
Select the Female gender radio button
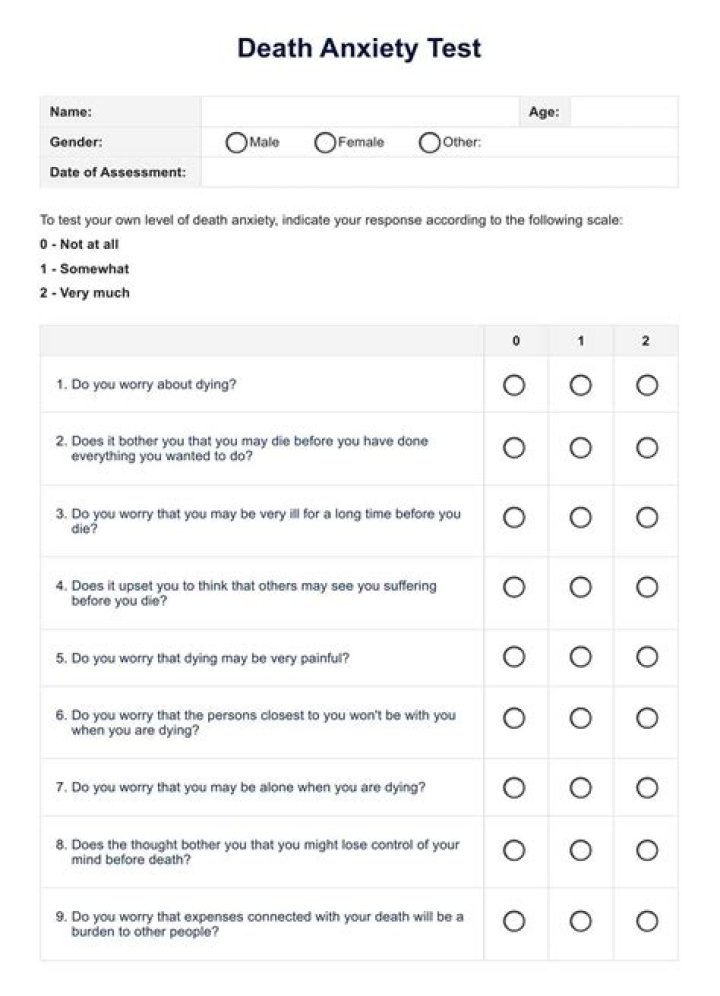(x=325, y=143)
